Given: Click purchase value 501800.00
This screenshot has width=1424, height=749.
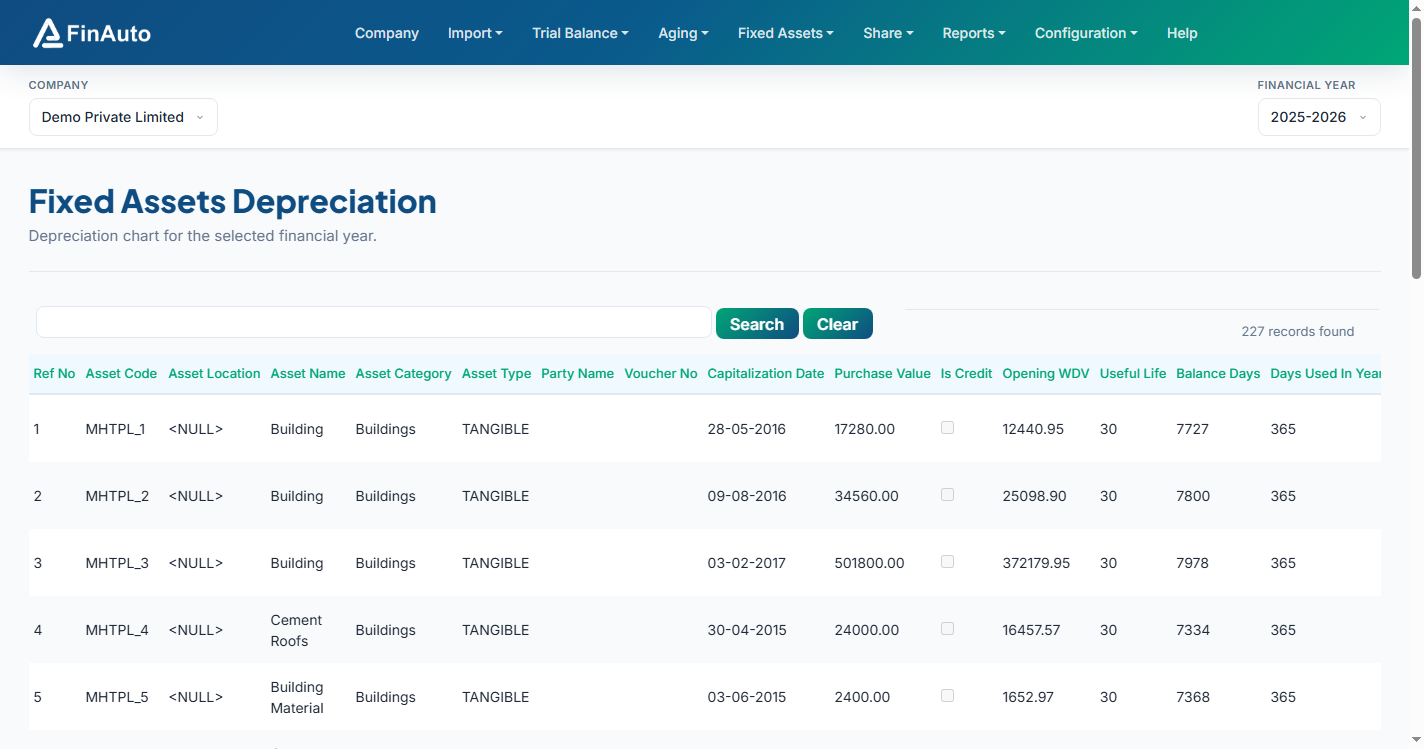Looking at the screenshot, I should (x=869, y=563).
